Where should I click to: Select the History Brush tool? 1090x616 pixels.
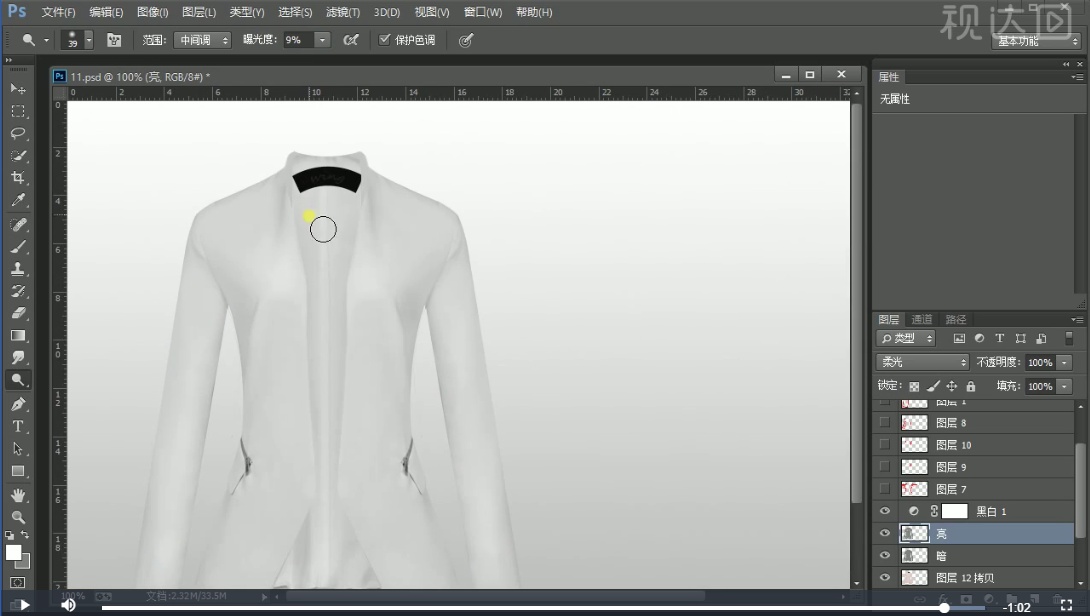[18, 291]
